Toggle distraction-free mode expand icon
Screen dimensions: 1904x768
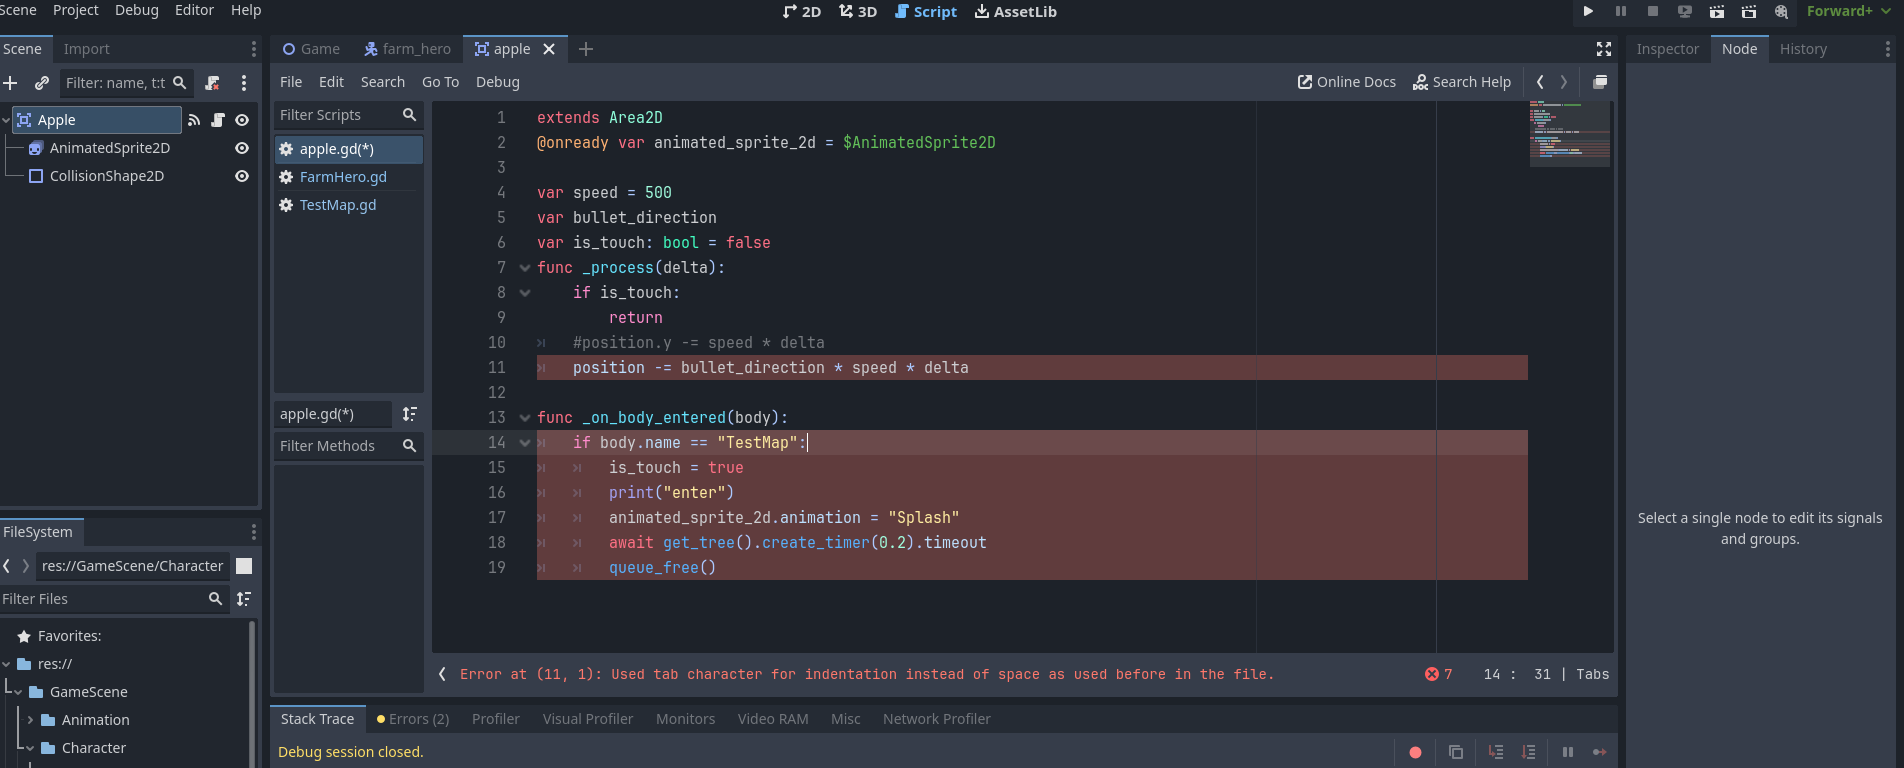click(1604, 49)
